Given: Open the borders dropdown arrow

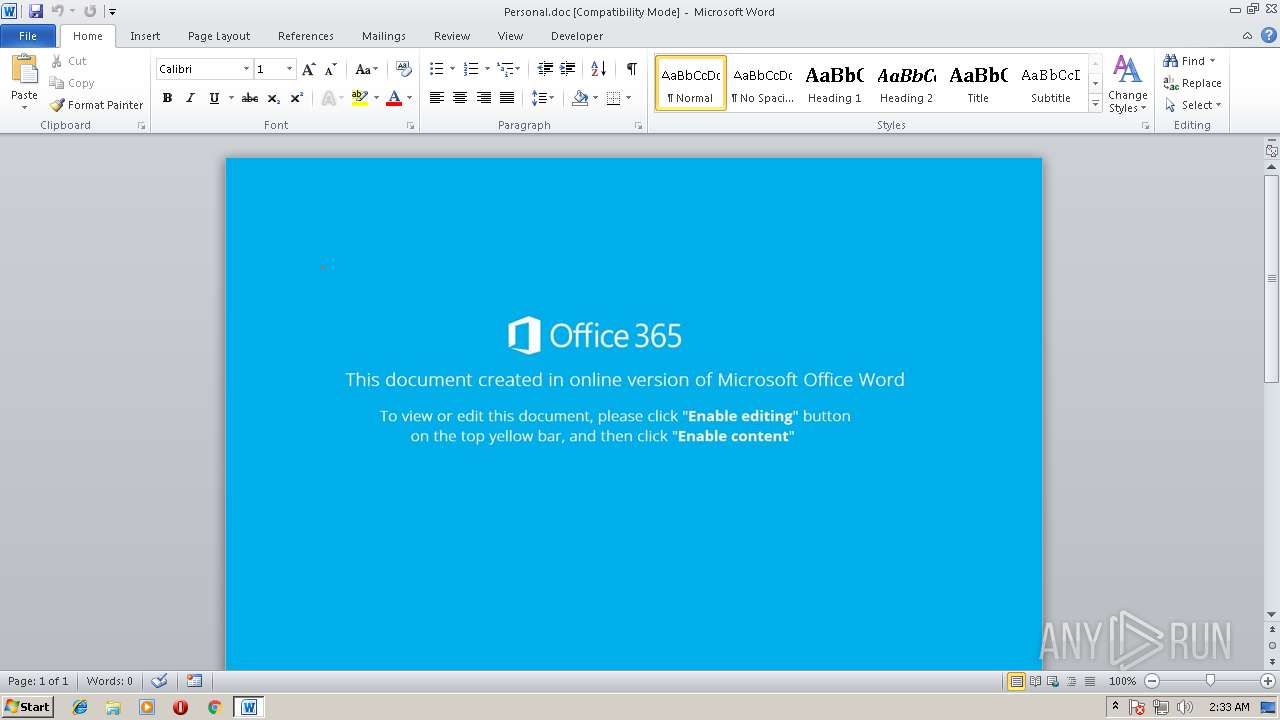Looking at the screenshot, I should [x=628, y=98].
